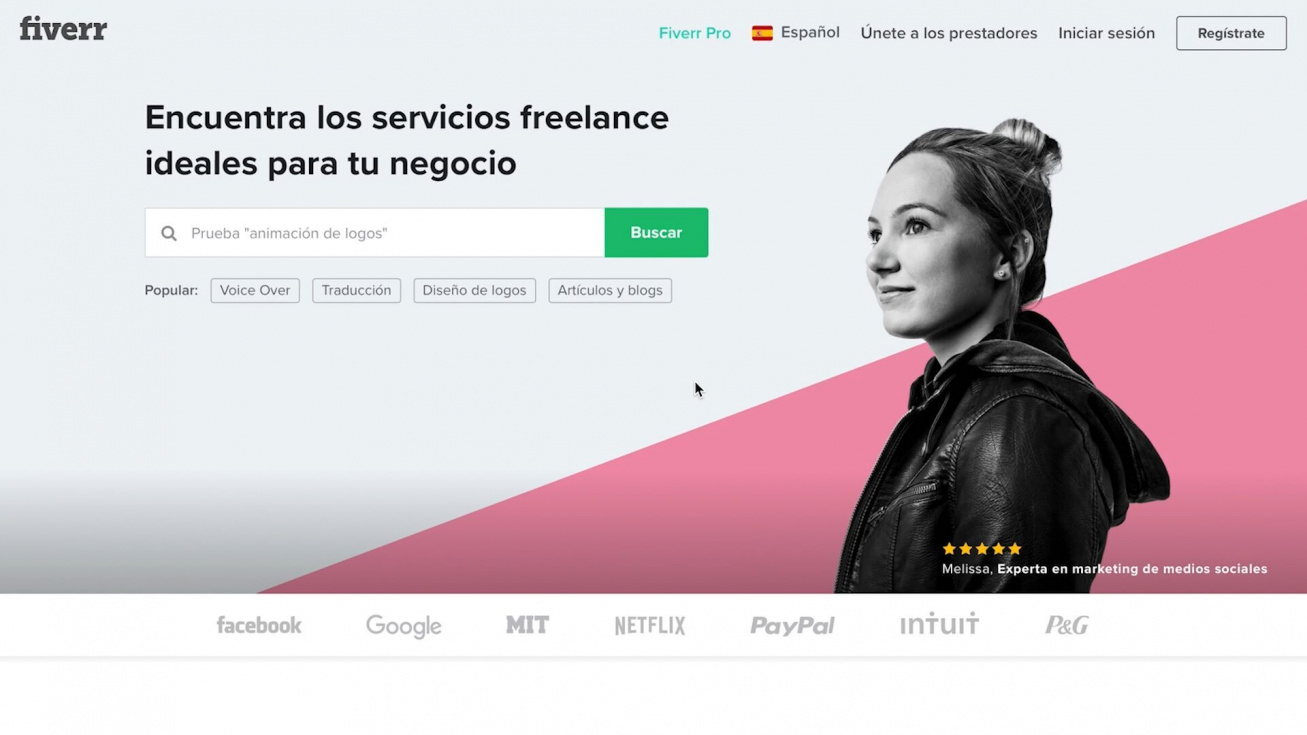Click the P&G logo
The height and width of the screenshot is (735, 1307).
point(1067,625)
